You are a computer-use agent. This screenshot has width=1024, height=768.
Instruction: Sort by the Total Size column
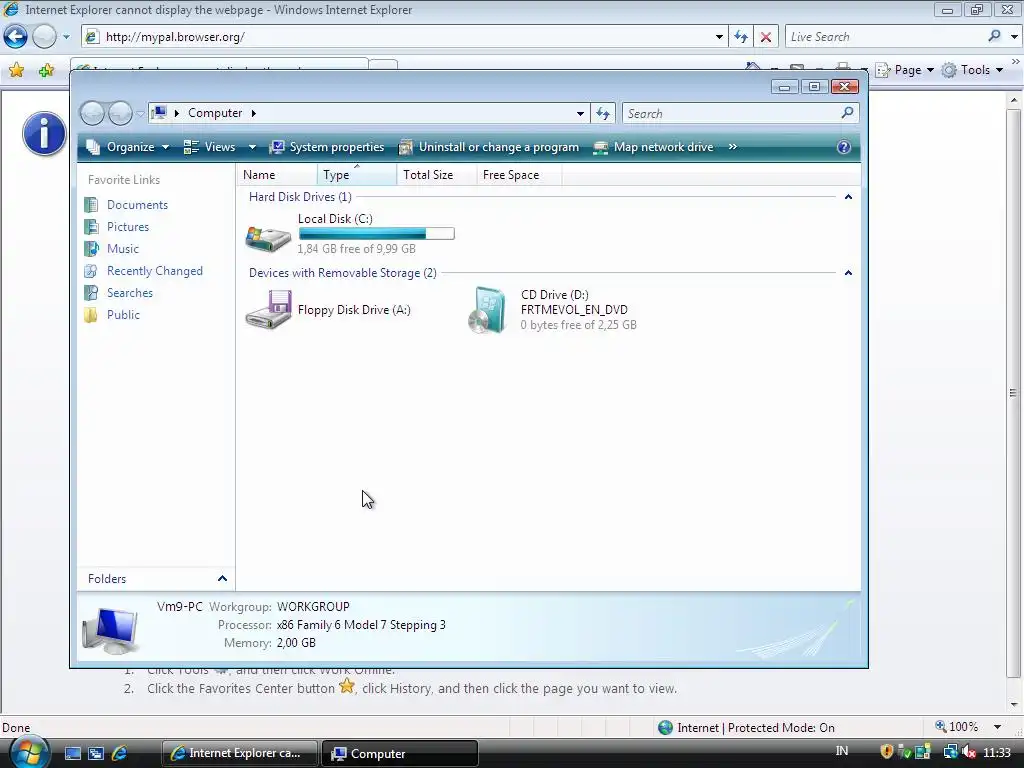437,174
